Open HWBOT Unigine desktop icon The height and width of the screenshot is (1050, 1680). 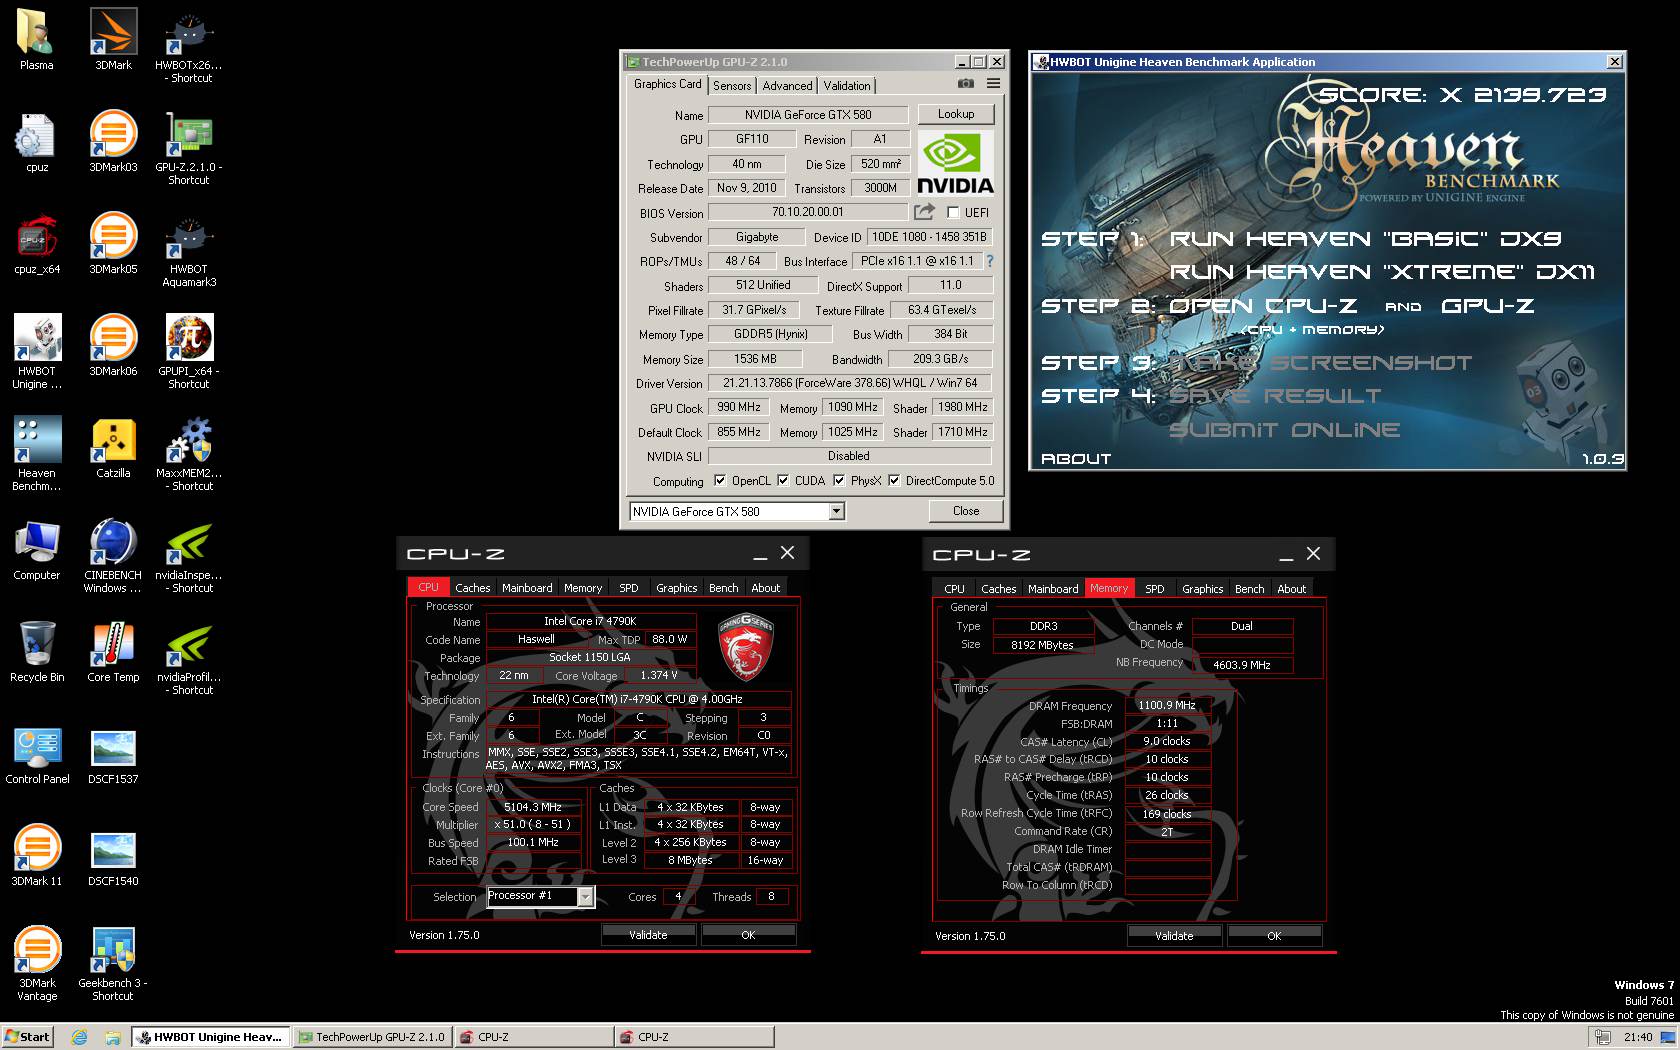click(x=36, y=353)
